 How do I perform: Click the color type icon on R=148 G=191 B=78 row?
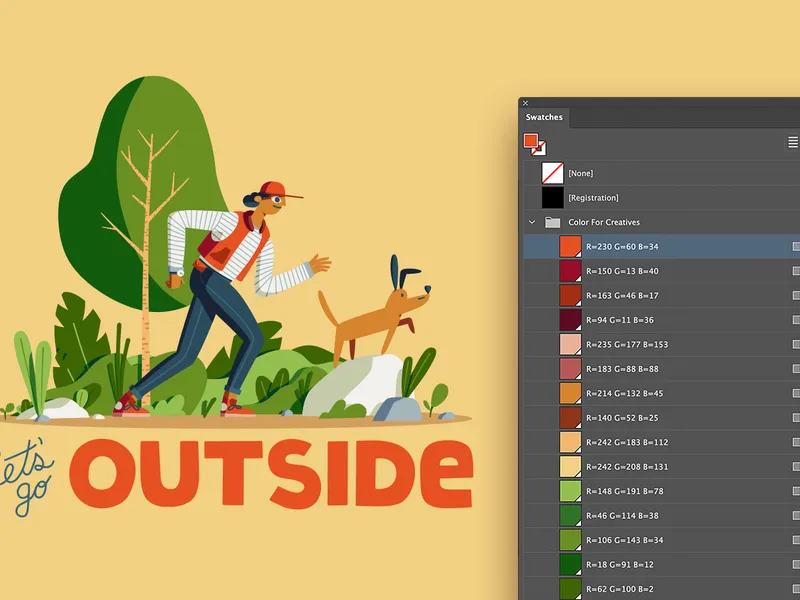tap(796, 492)
